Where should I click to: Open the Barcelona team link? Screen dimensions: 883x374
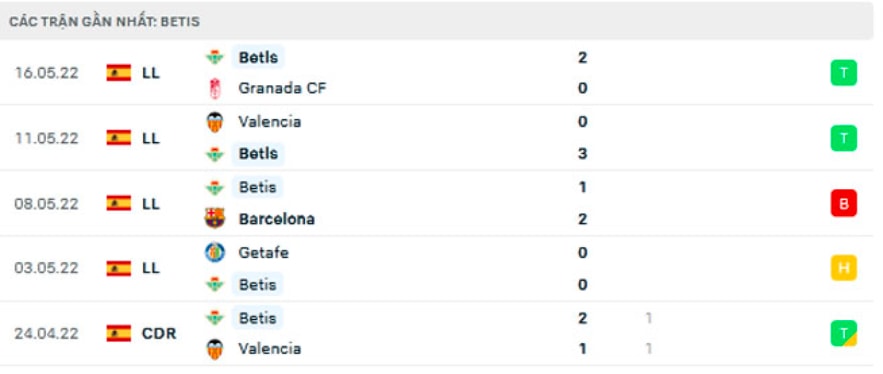click(277, 219)
